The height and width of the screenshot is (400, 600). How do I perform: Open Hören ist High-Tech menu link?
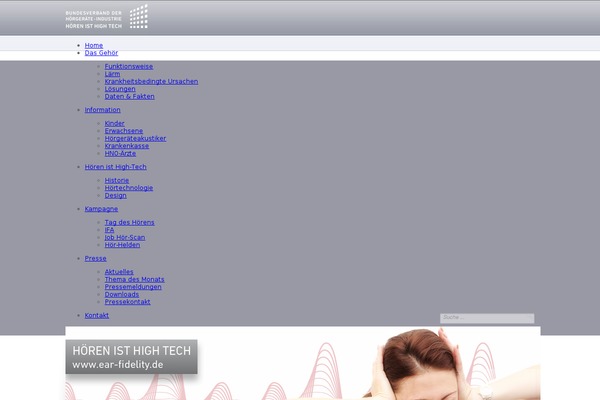(x=115, y=167)
